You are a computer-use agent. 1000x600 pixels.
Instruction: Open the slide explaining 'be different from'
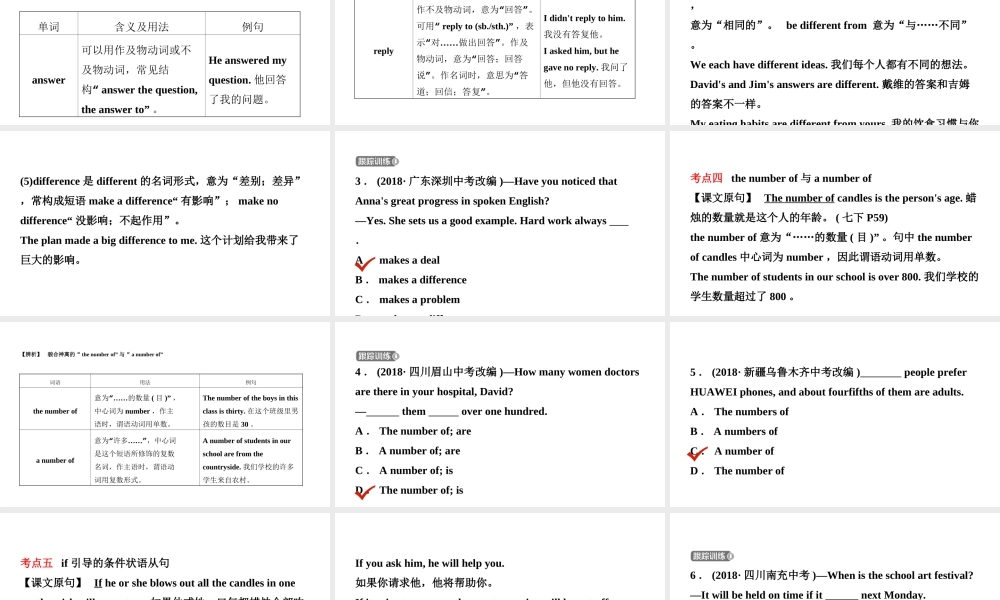835,62
